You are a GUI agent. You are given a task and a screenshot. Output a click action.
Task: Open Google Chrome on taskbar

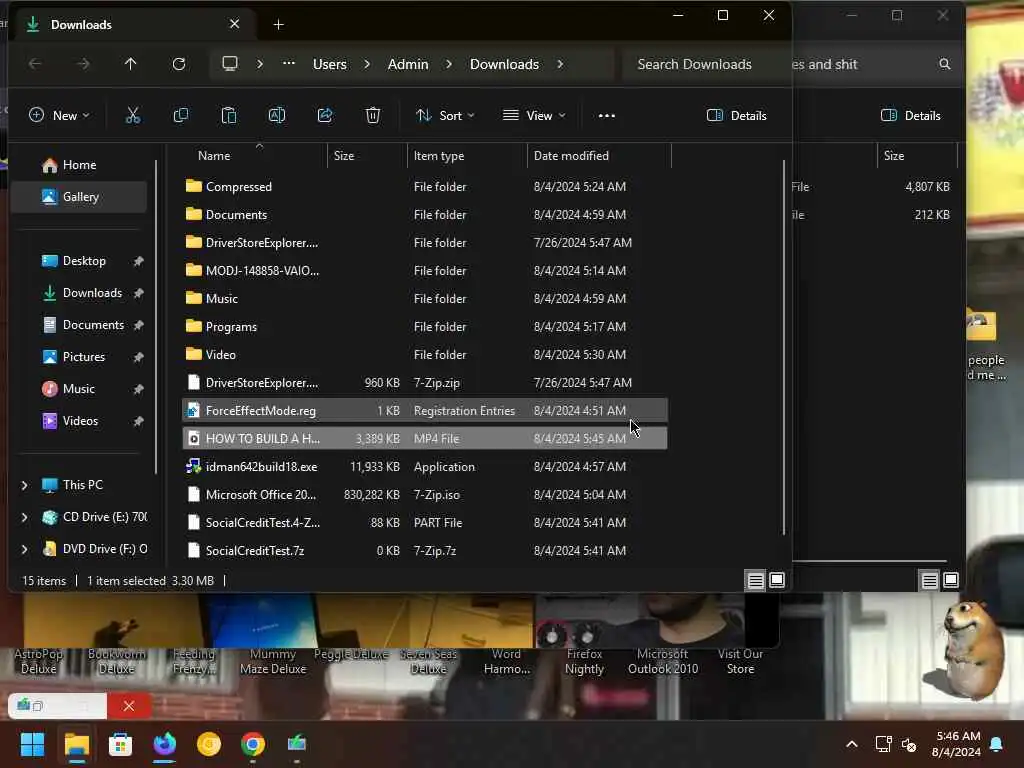click(253, 744)
